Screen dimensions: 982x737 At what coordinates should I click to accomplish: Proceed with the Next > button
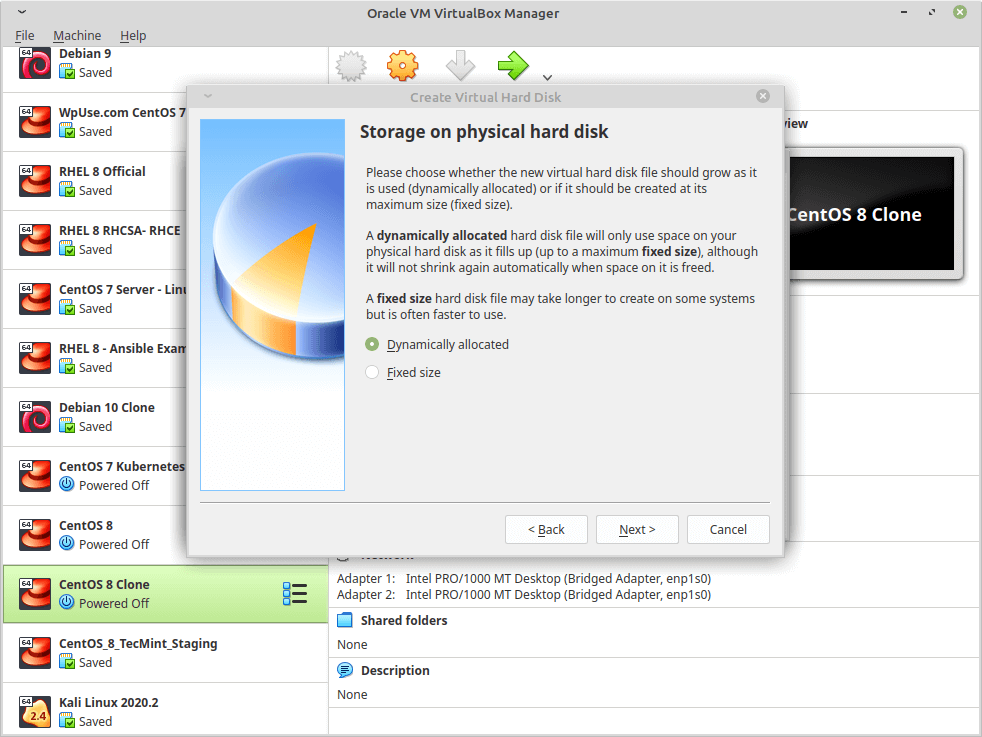click(637, 530)
